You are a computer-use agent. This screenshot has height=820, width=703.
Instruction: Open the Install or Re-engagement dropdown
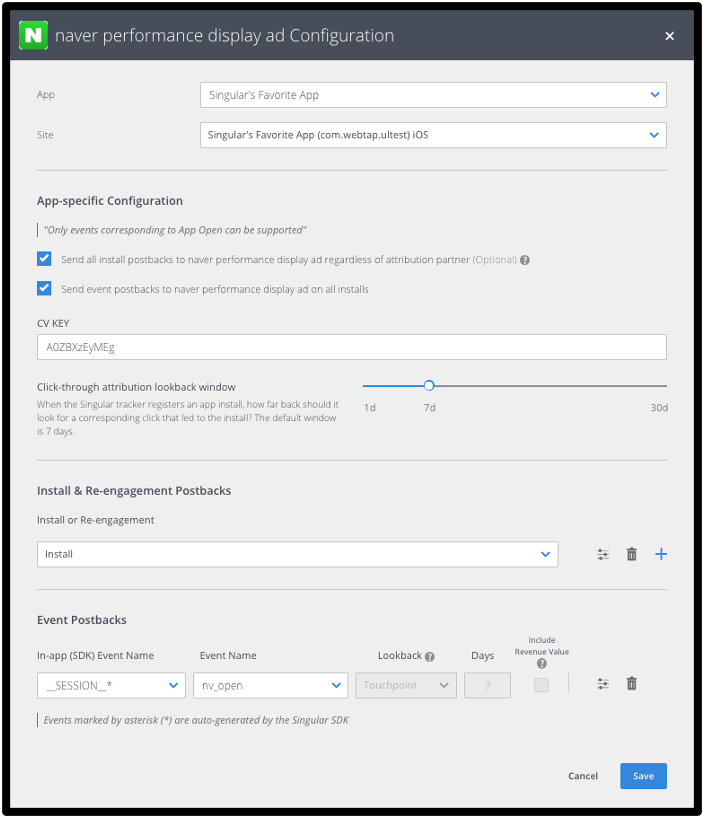(297, 554)
